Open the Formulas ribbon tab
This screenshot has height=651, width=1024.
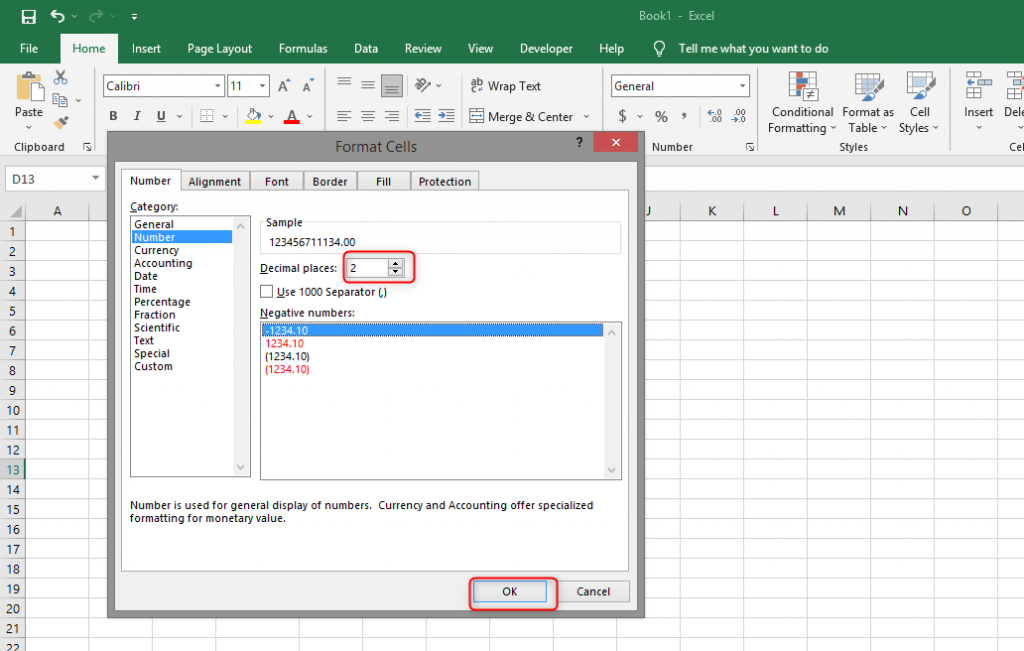tap(302, 48)
